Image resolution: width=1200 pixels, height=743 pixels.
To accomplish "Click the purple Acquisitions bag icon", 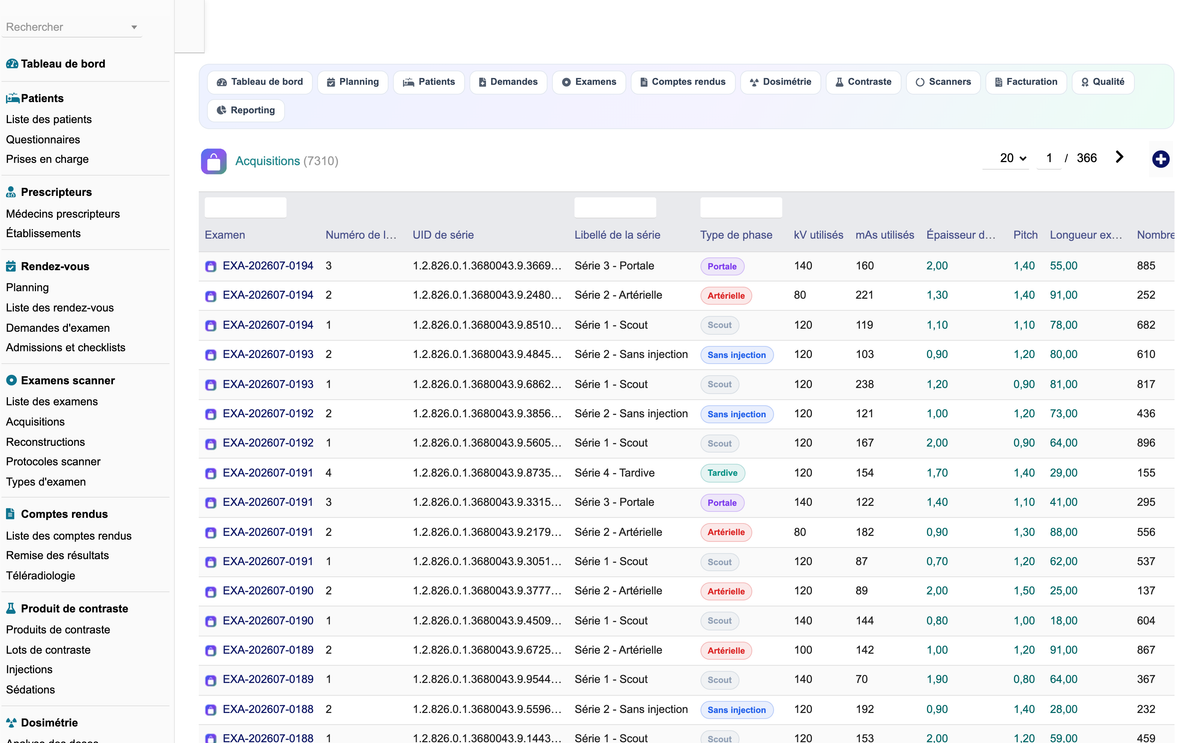I will coord(213,161).
